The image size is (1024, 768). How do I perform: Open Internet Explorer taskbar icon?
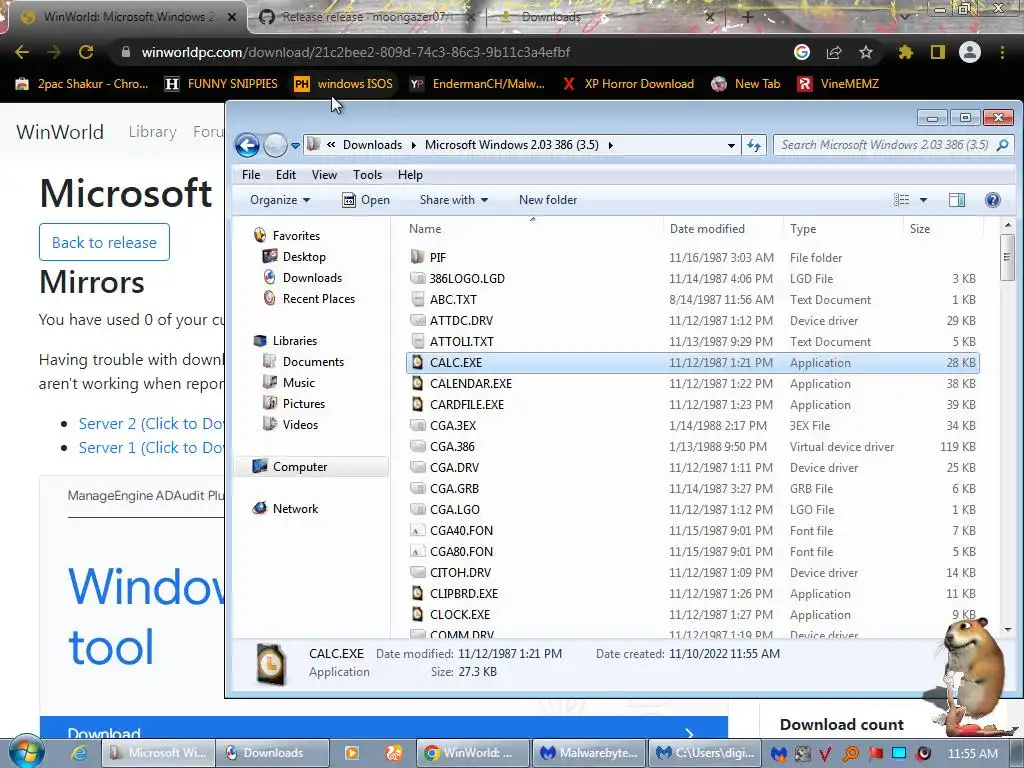point(80,753)
